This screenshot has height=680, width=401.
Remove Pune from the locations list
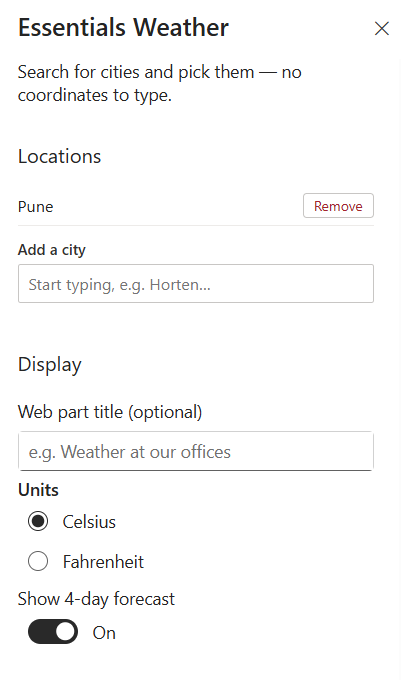pyautogui.click(x=338, y=206)
